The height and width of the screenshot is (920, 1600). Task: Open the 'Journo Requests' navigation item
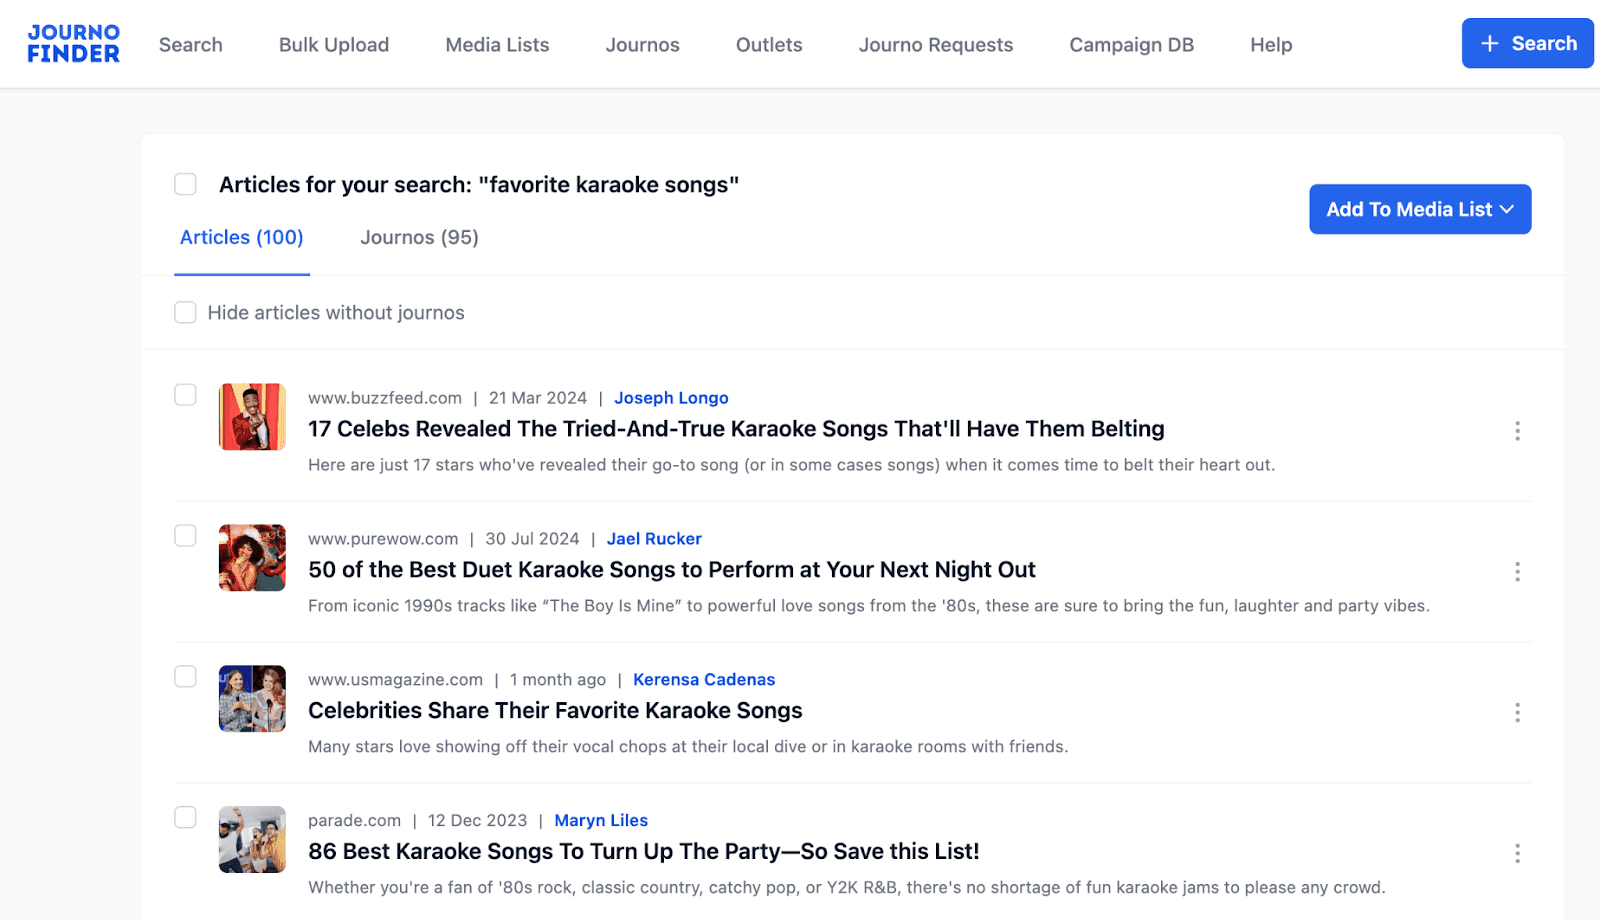coord(934,44)
